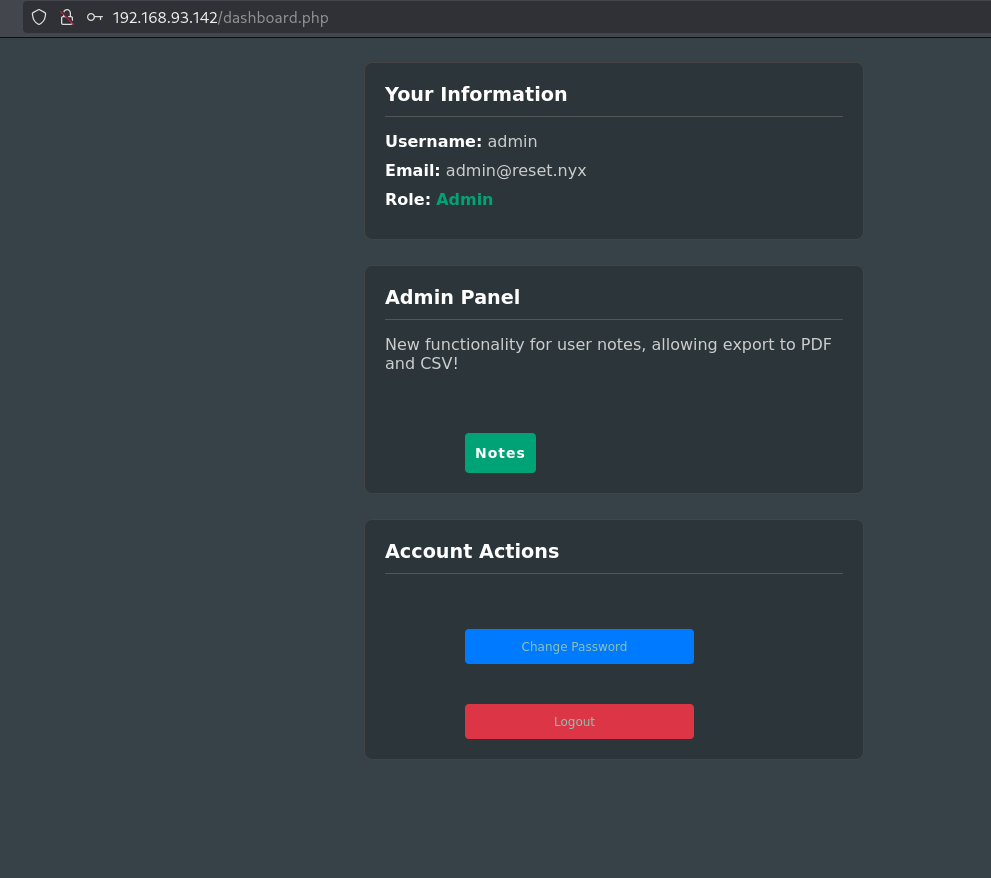Click the username value admin
This screenshot has height=878, width=991.
click(512, 142)
